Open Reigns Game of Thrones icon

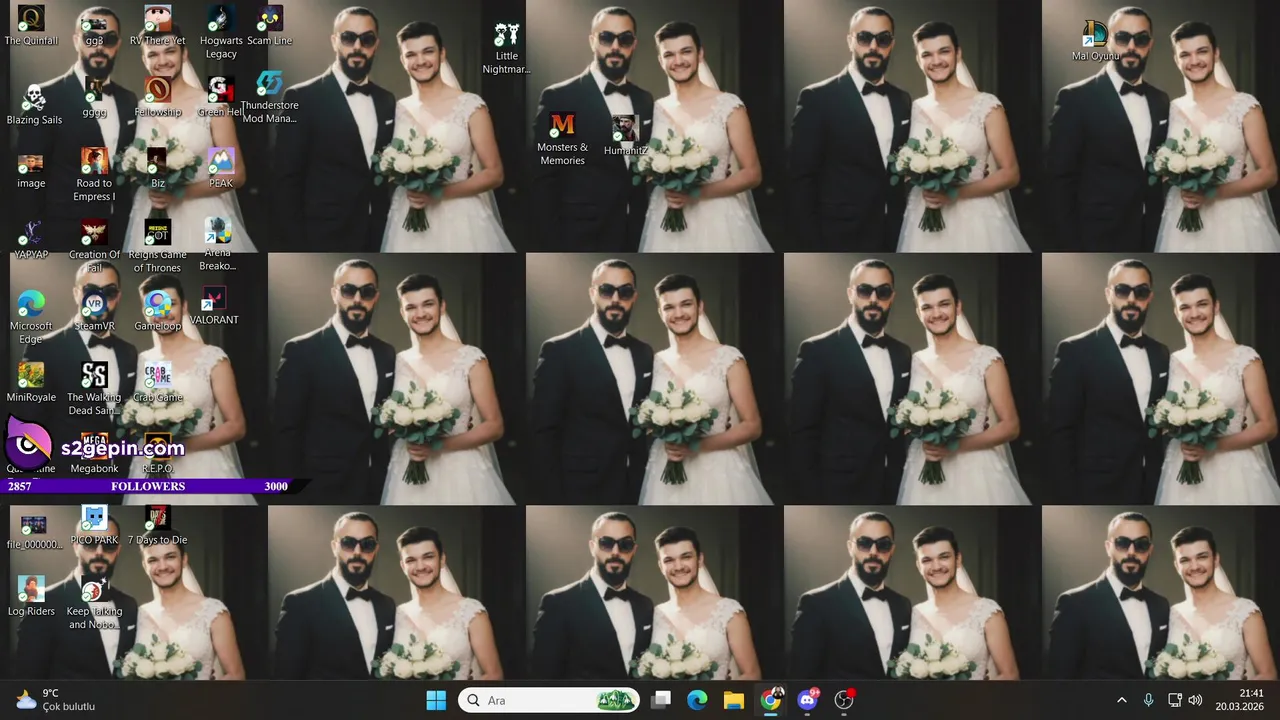point(158,246)
